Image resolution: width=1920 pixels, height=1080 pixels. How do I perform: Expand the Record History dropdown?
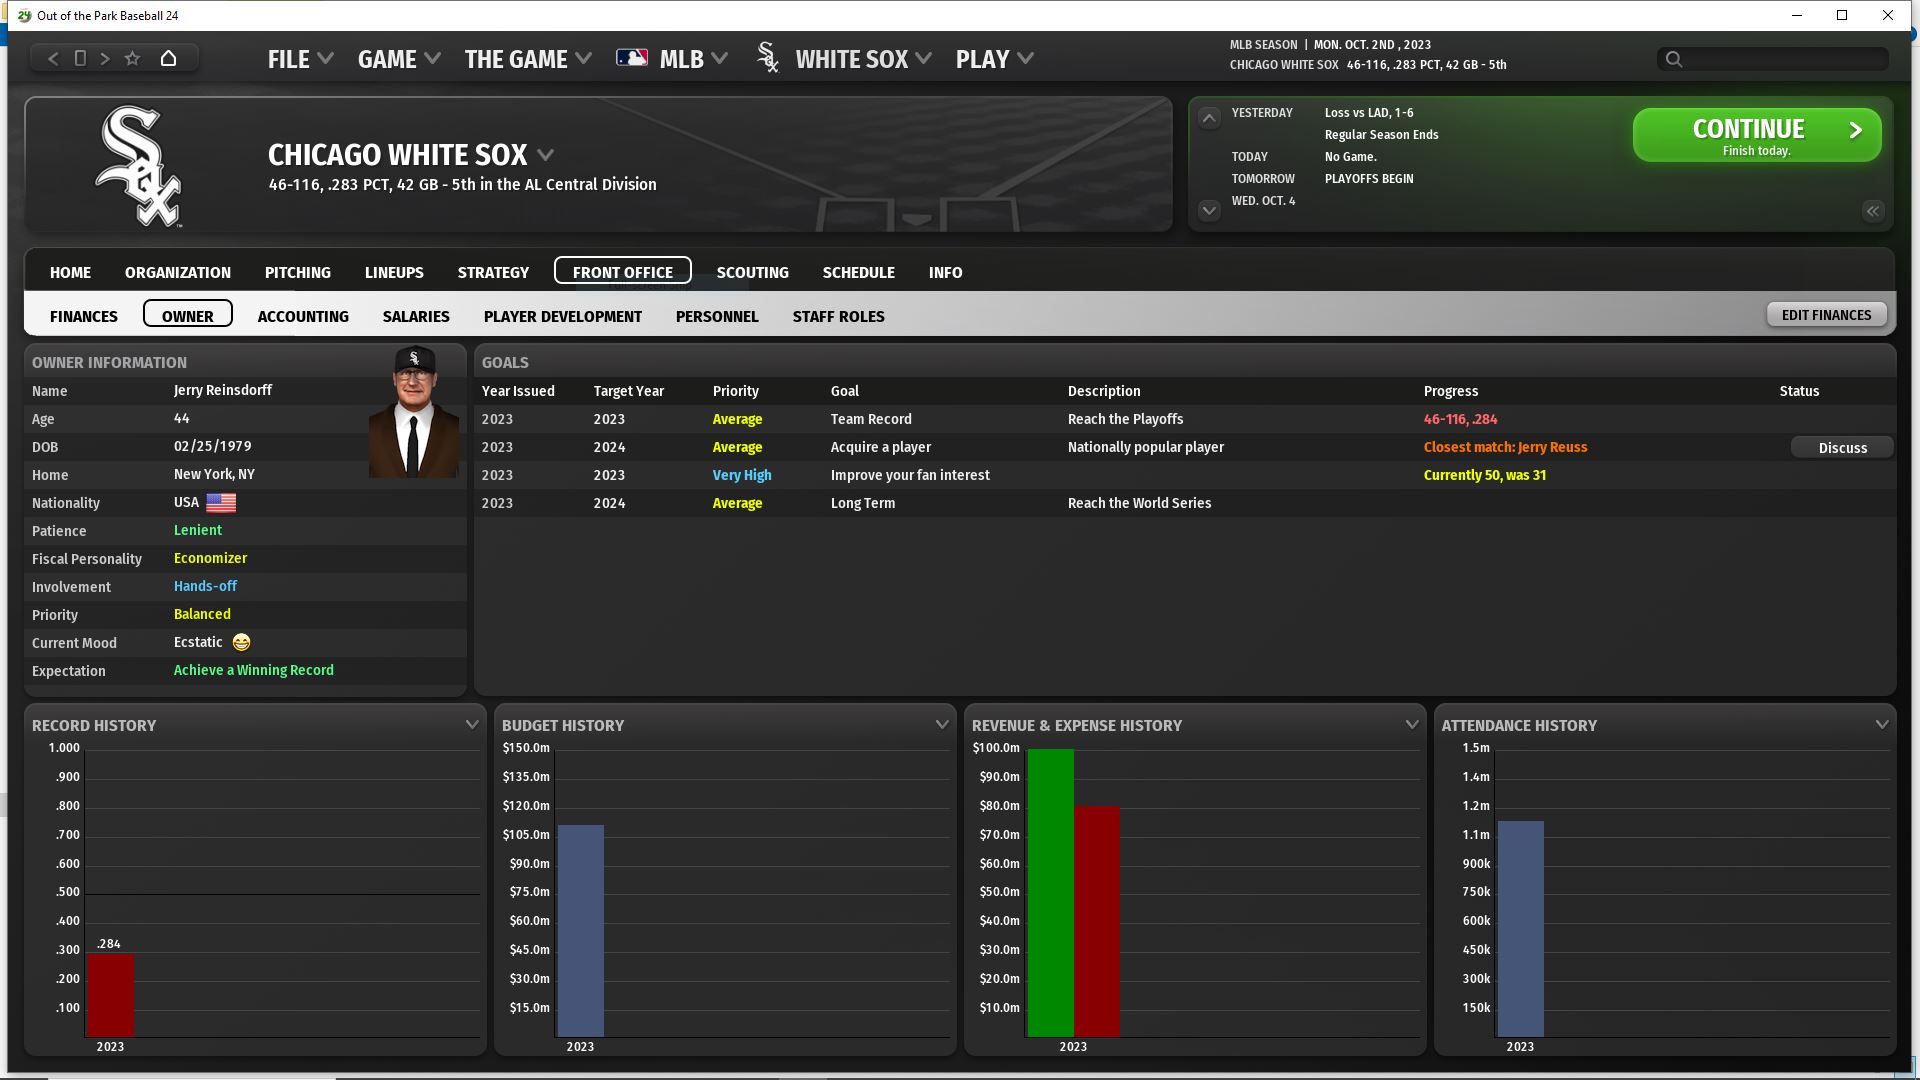472,725
